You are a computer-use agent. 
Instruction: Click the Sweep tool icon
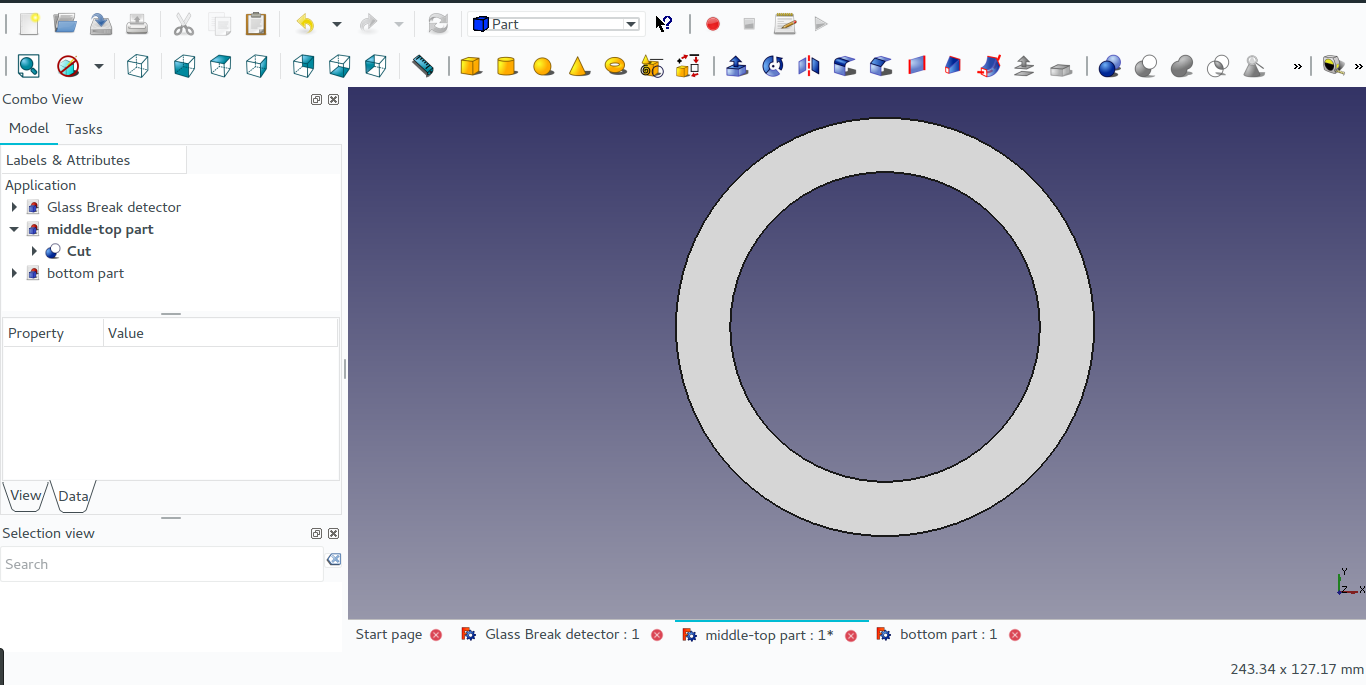pyautogui.click(x=989, y=66)
